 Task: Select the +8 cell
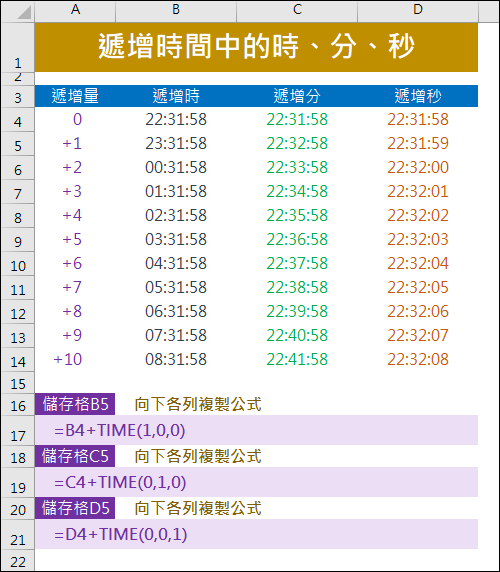click(75, 312)
